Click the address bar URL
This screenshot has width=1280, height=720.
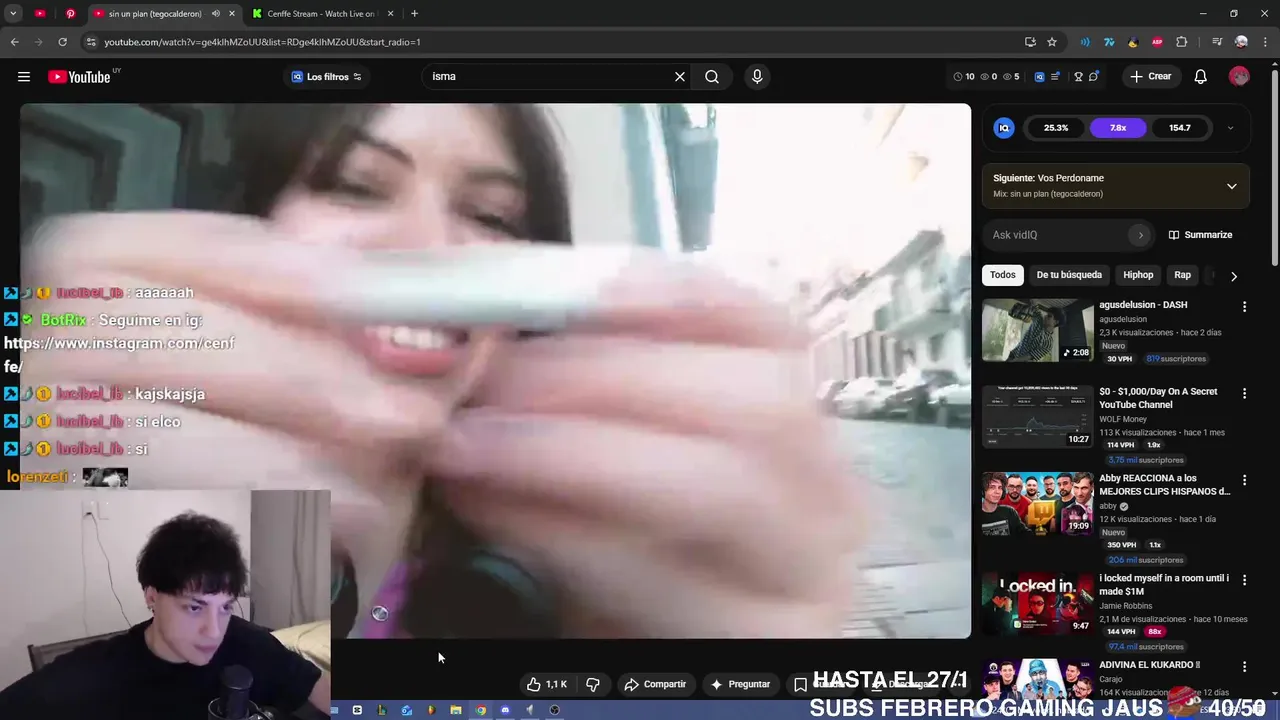point(262,42)
